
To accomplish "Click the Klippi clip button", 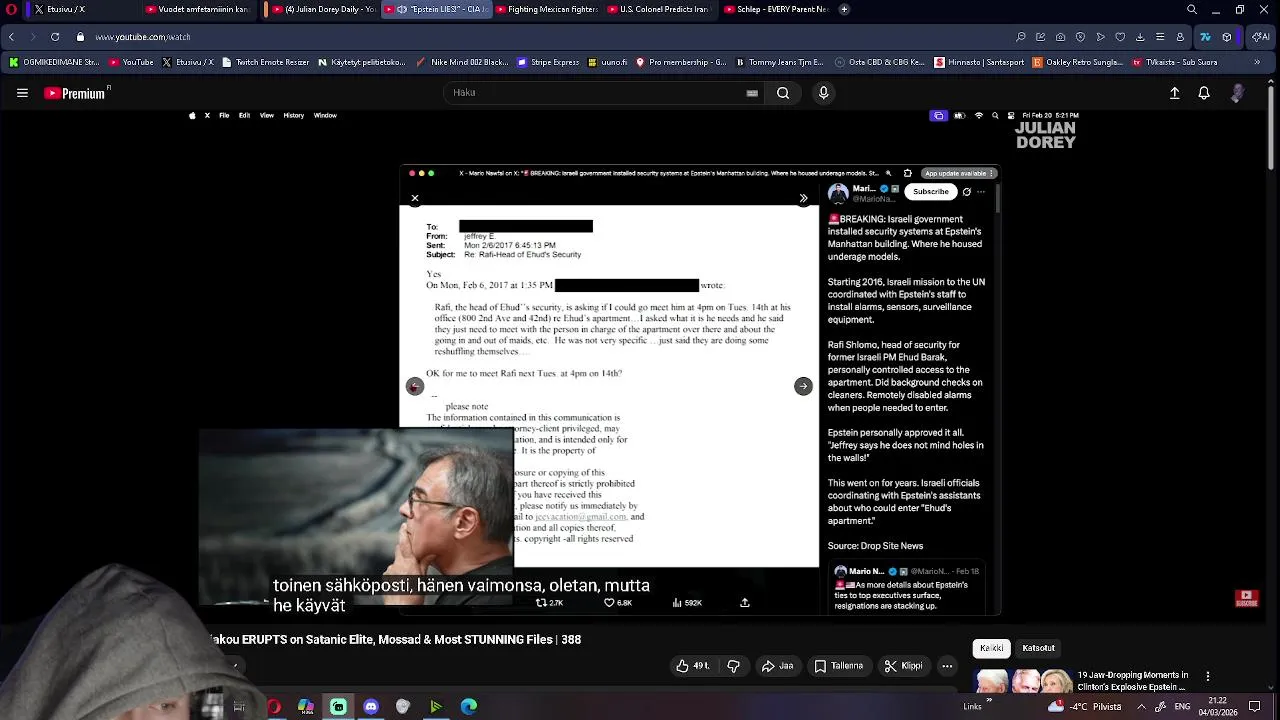I will pyautogui.click(x=903, y=666).
